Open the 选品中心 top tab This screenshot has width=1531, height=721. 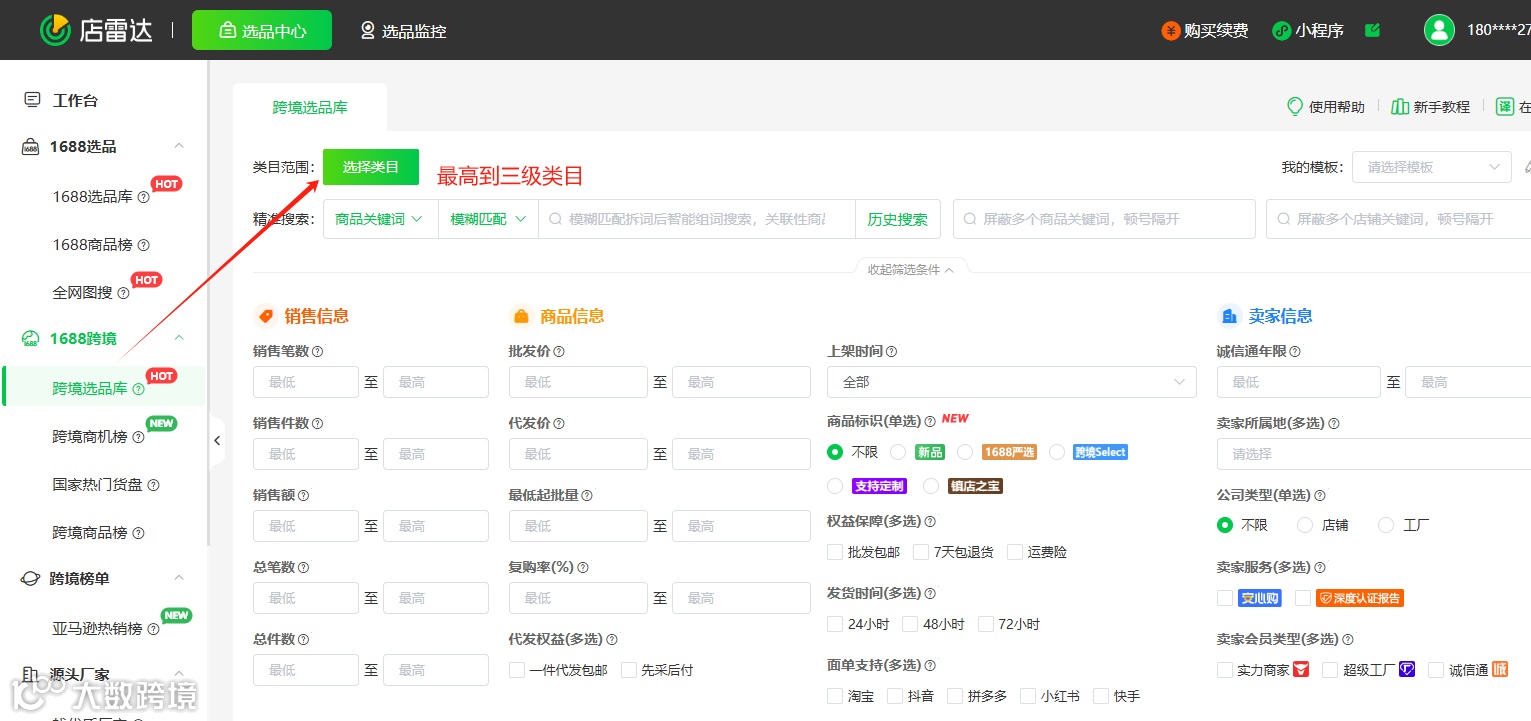(x=262, y=31)
